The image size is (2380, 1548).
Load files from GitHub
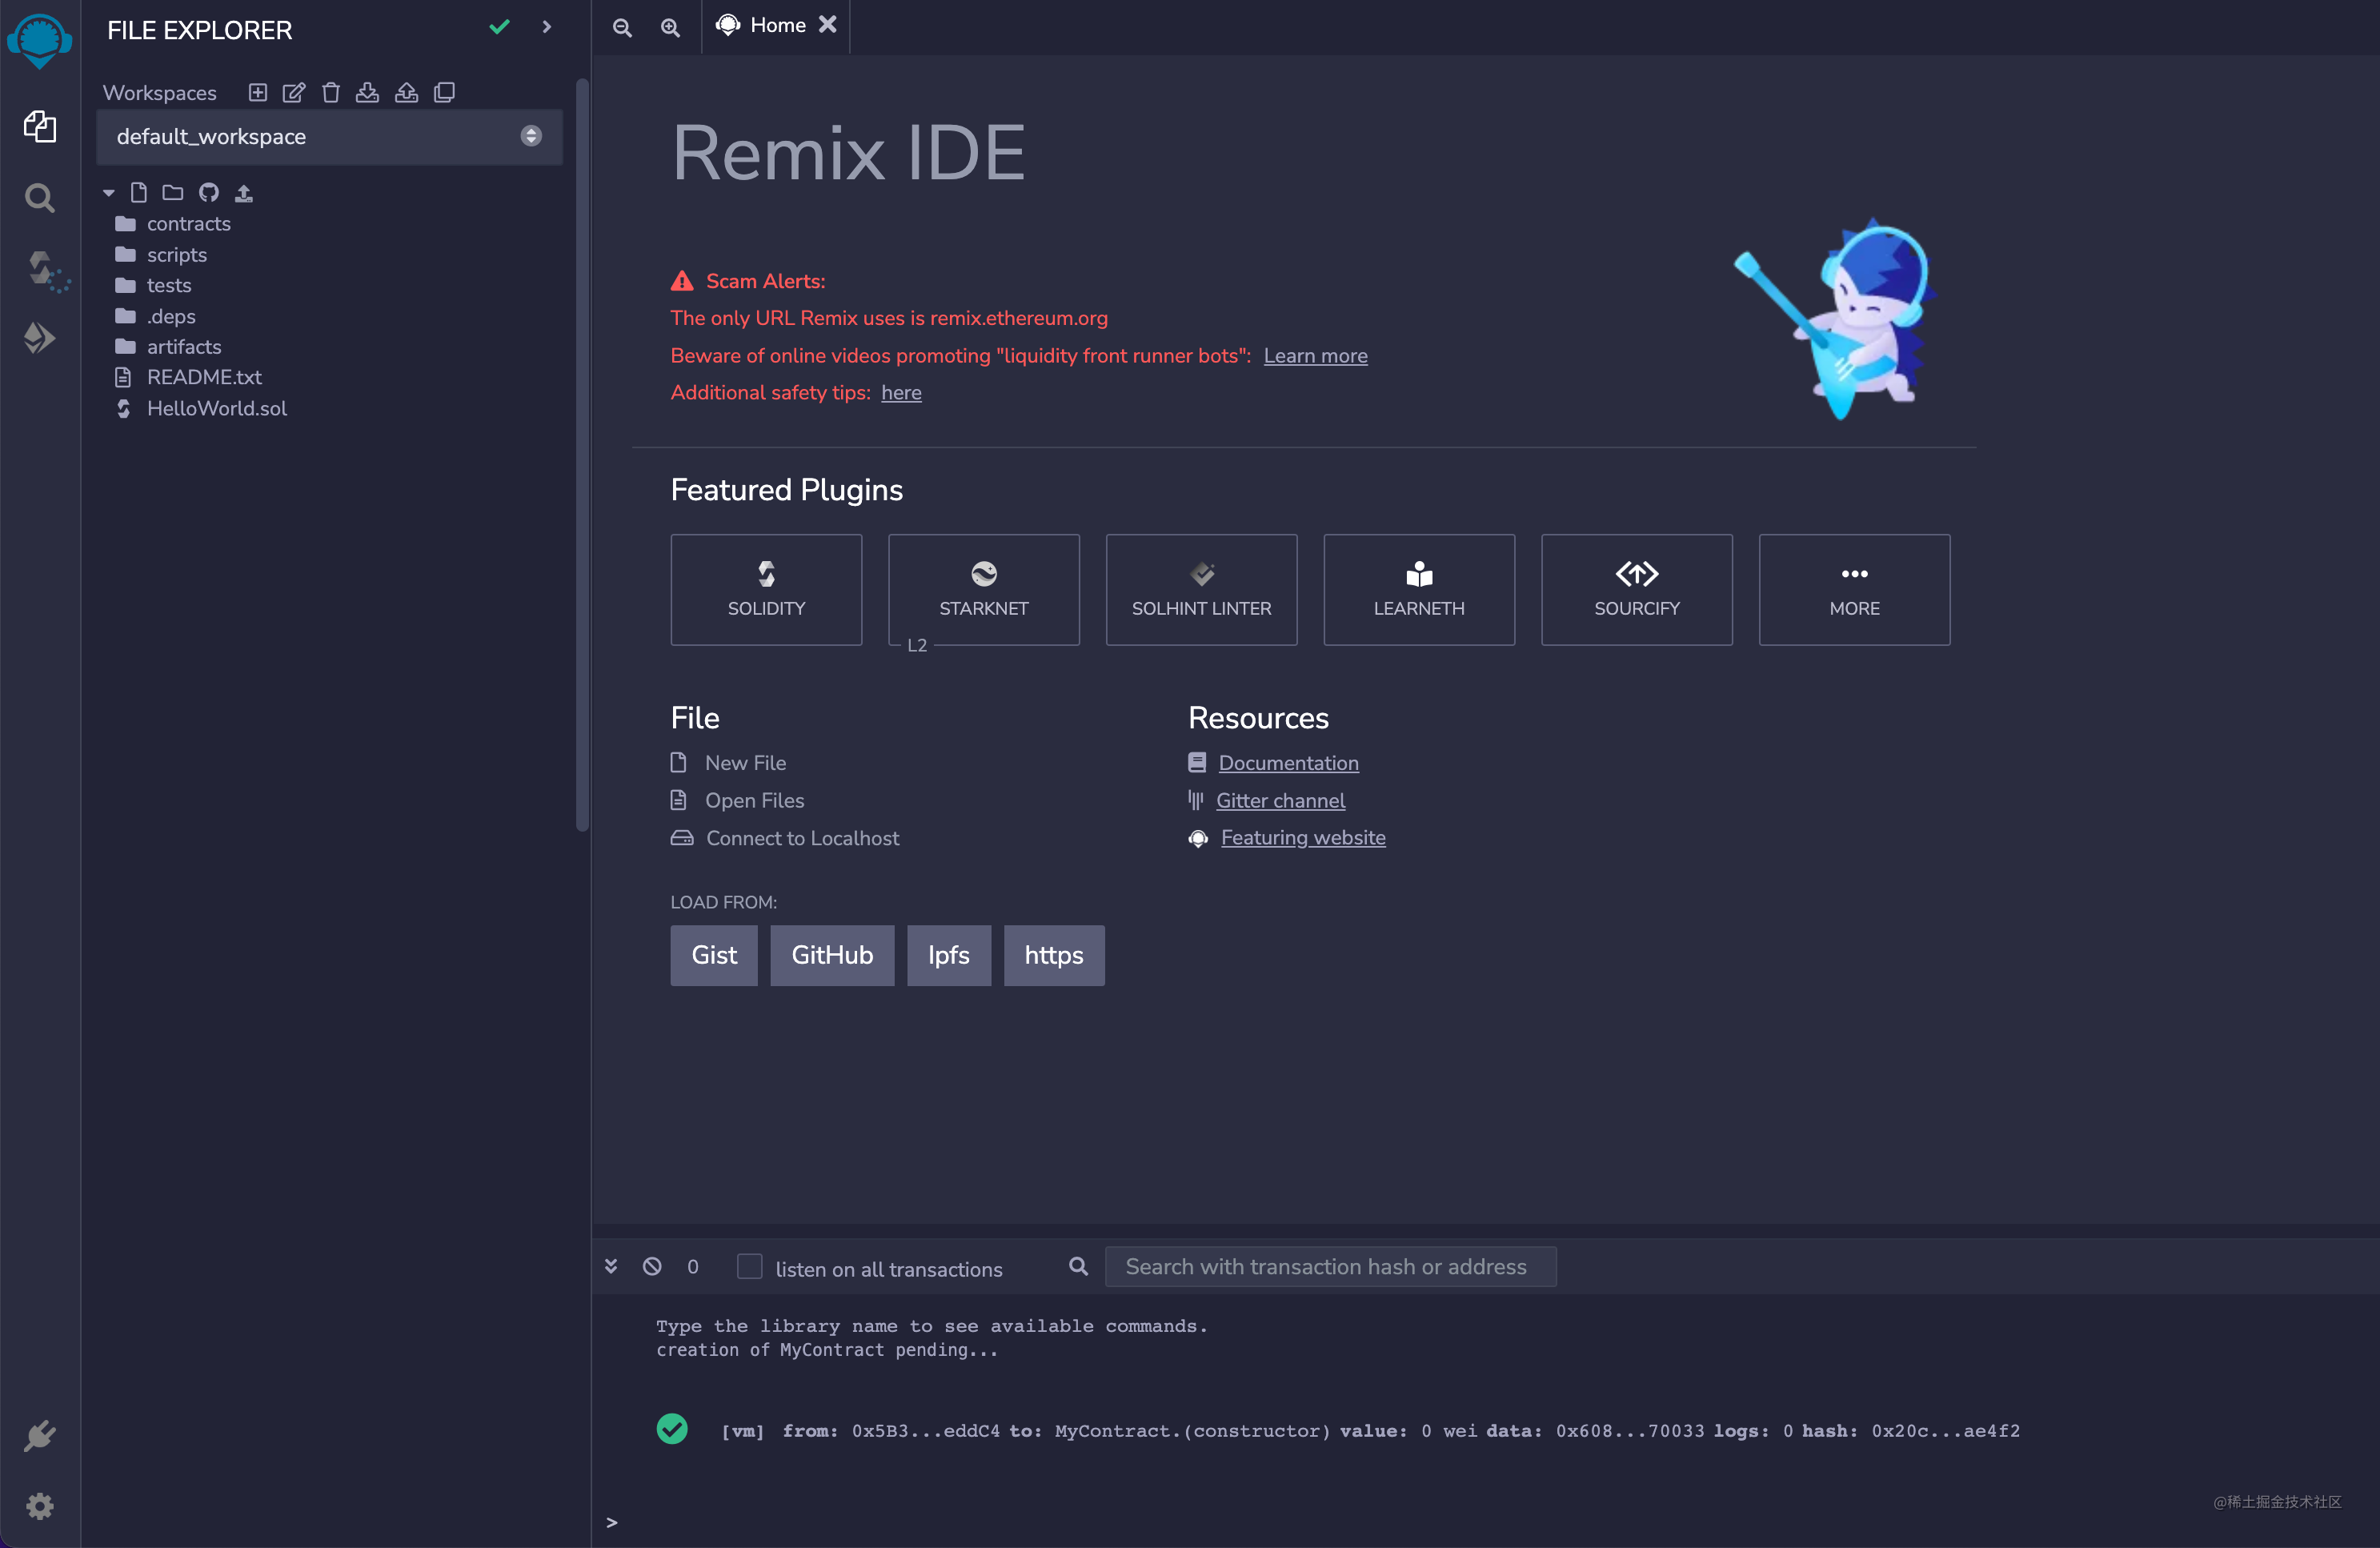point(832,955)
